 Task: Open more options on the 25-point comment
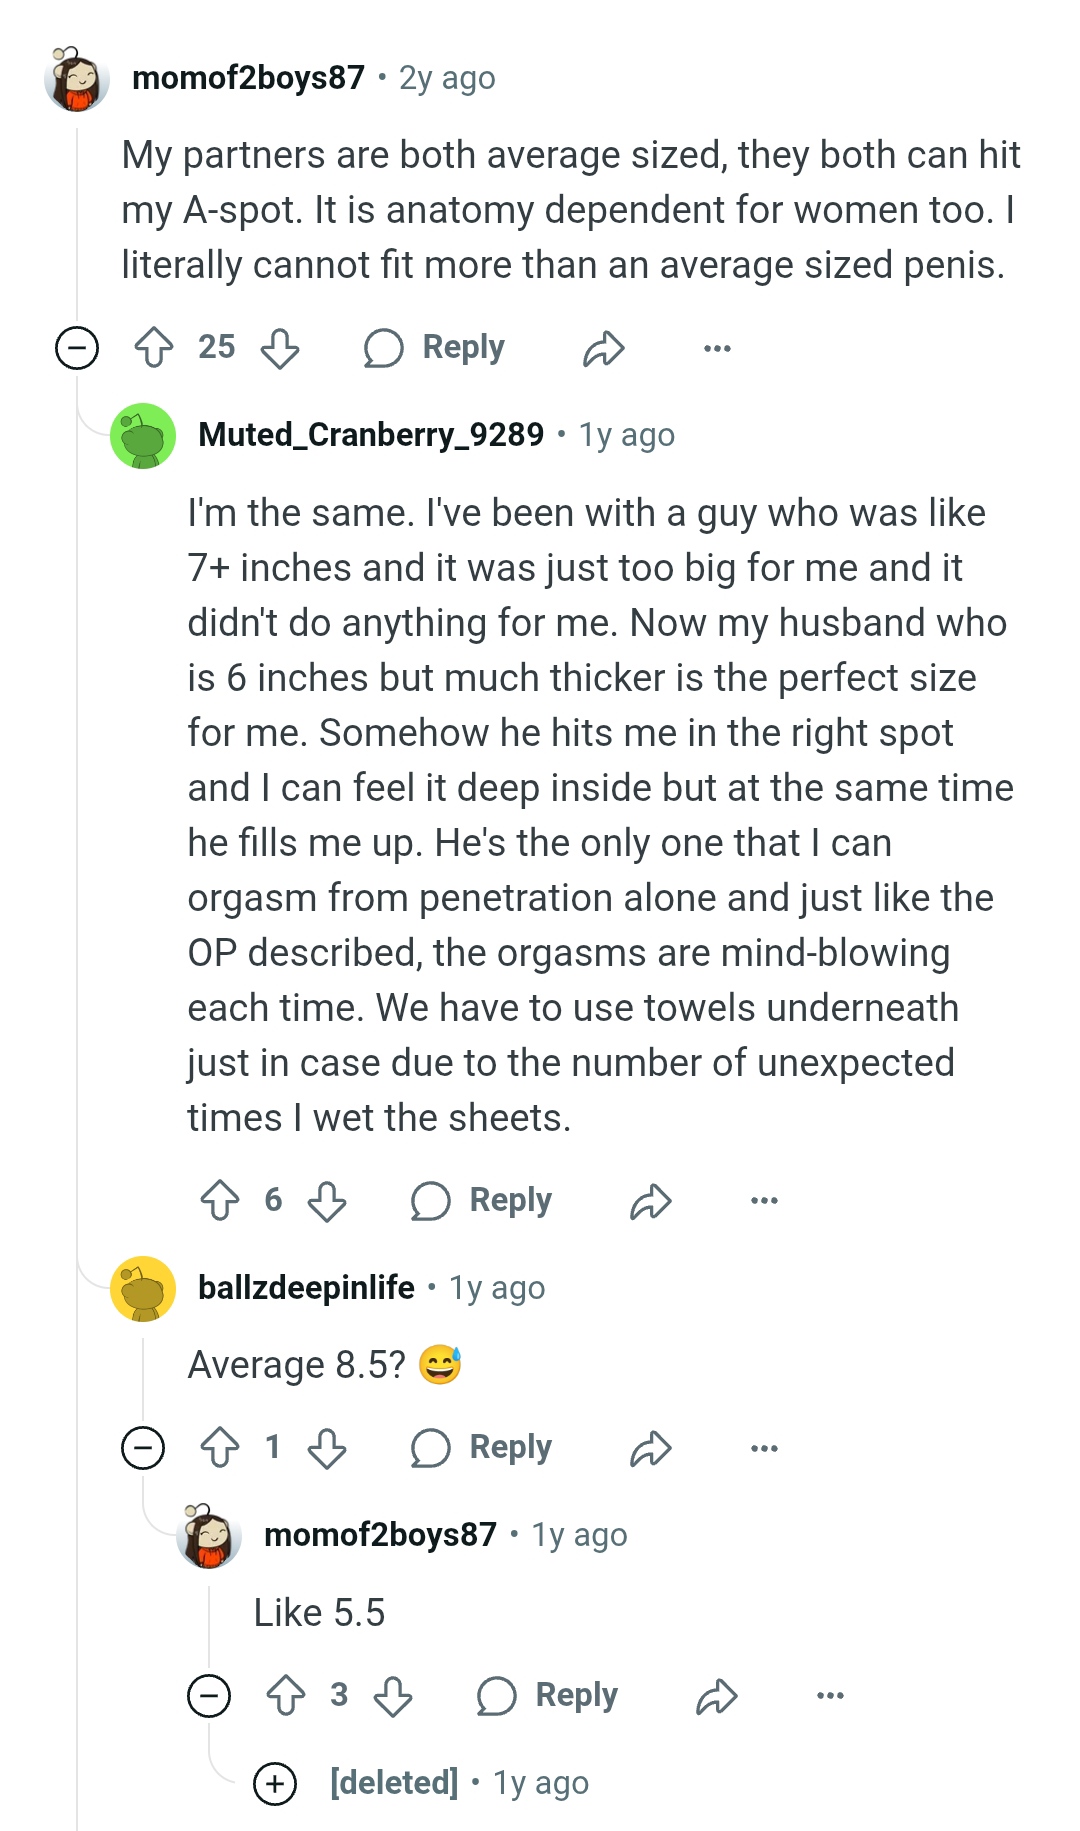point(717,348)
